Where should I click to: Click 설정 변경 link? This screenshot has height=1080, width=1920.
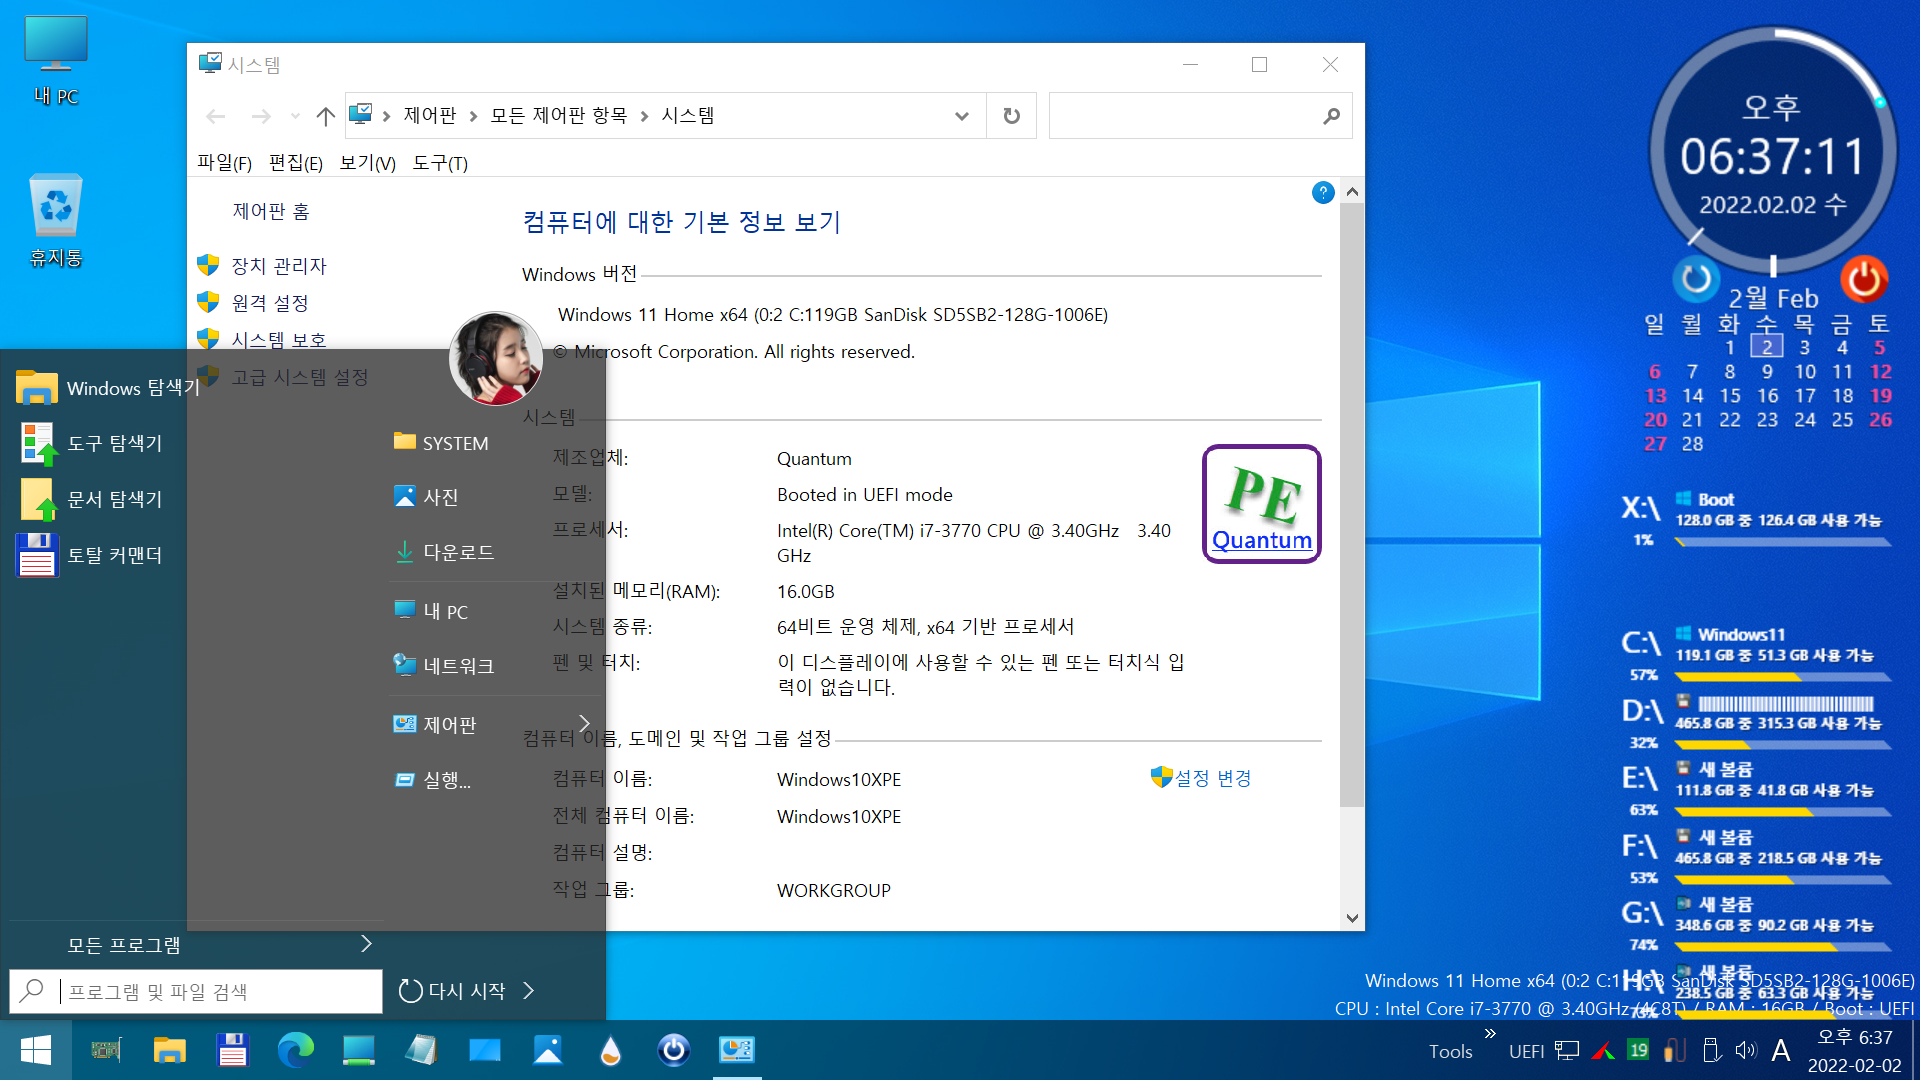[1212, 778]
